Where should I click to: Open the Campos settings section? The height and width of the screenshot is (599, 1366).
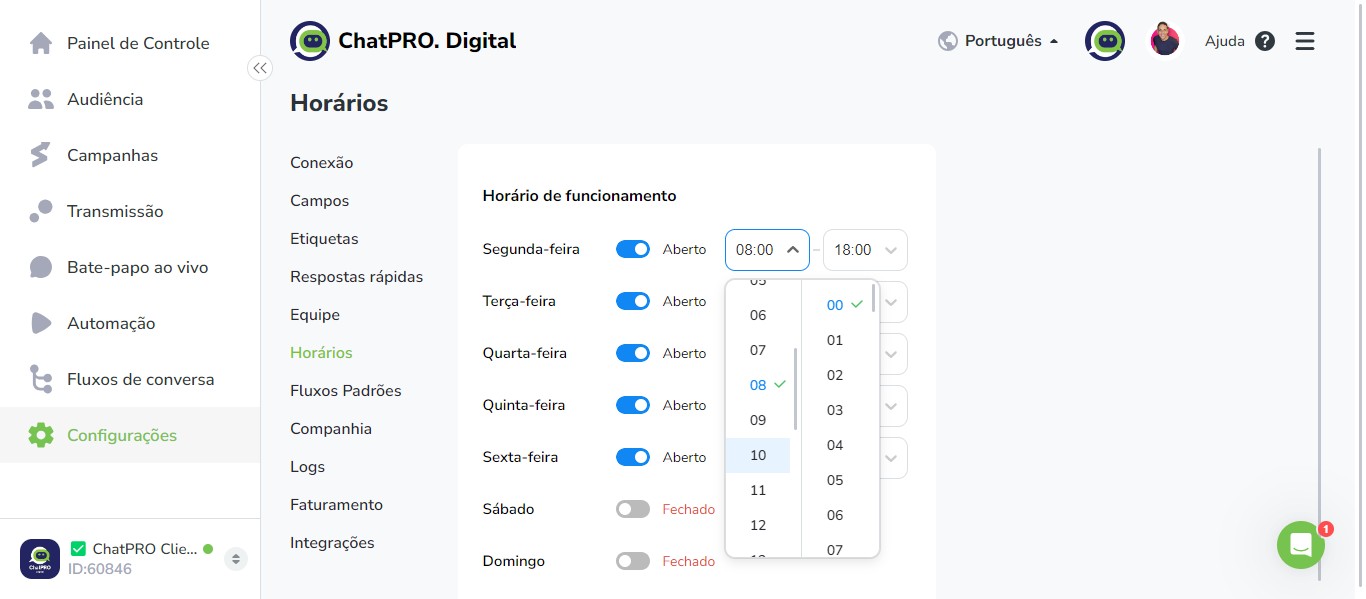[x=319, y=201]
